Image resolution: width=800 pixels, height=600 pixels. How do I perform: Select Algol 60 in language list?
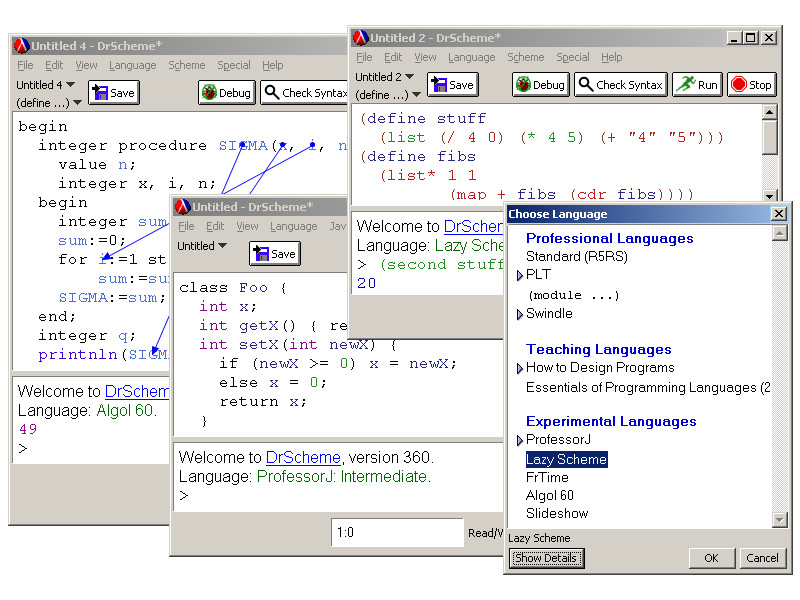tap(550, 495)
